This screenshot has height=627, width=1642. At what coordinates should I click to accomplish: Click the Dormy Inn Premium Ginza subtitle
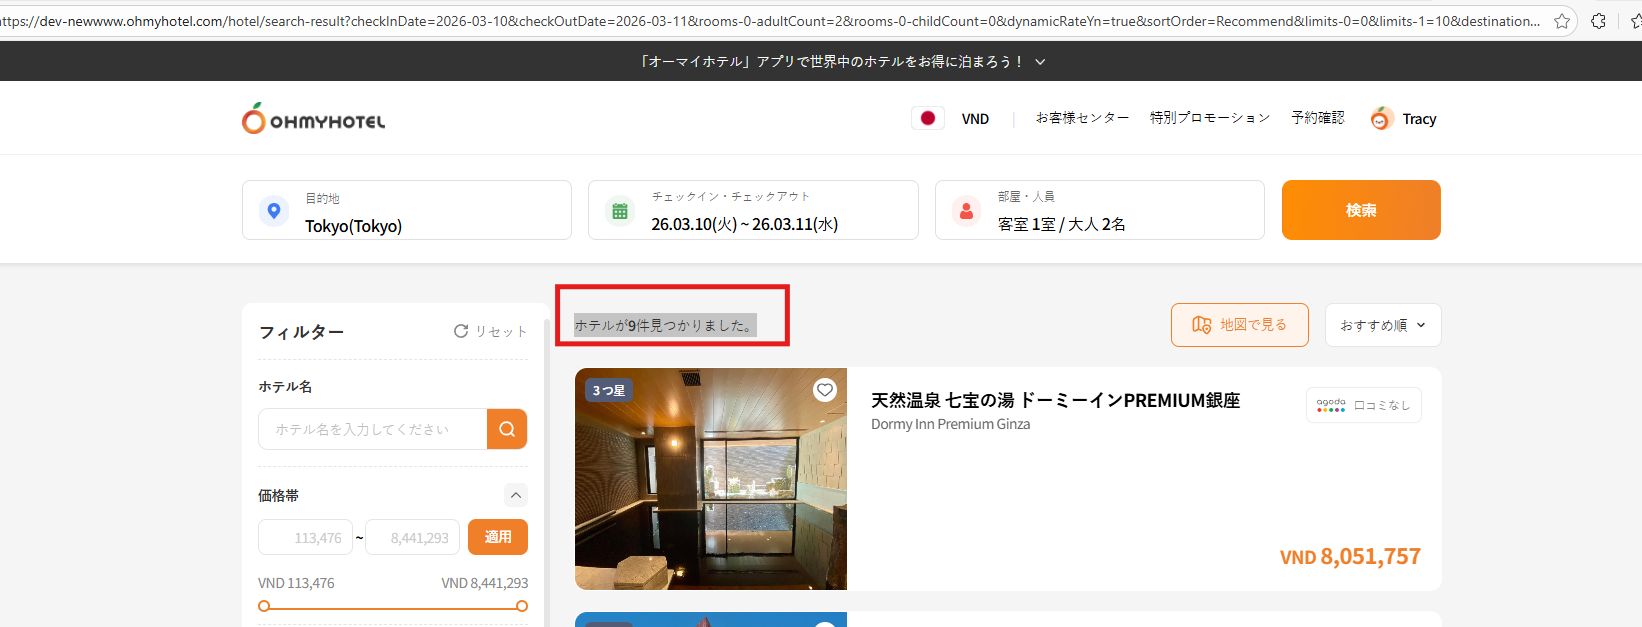(x=950, y=424)
